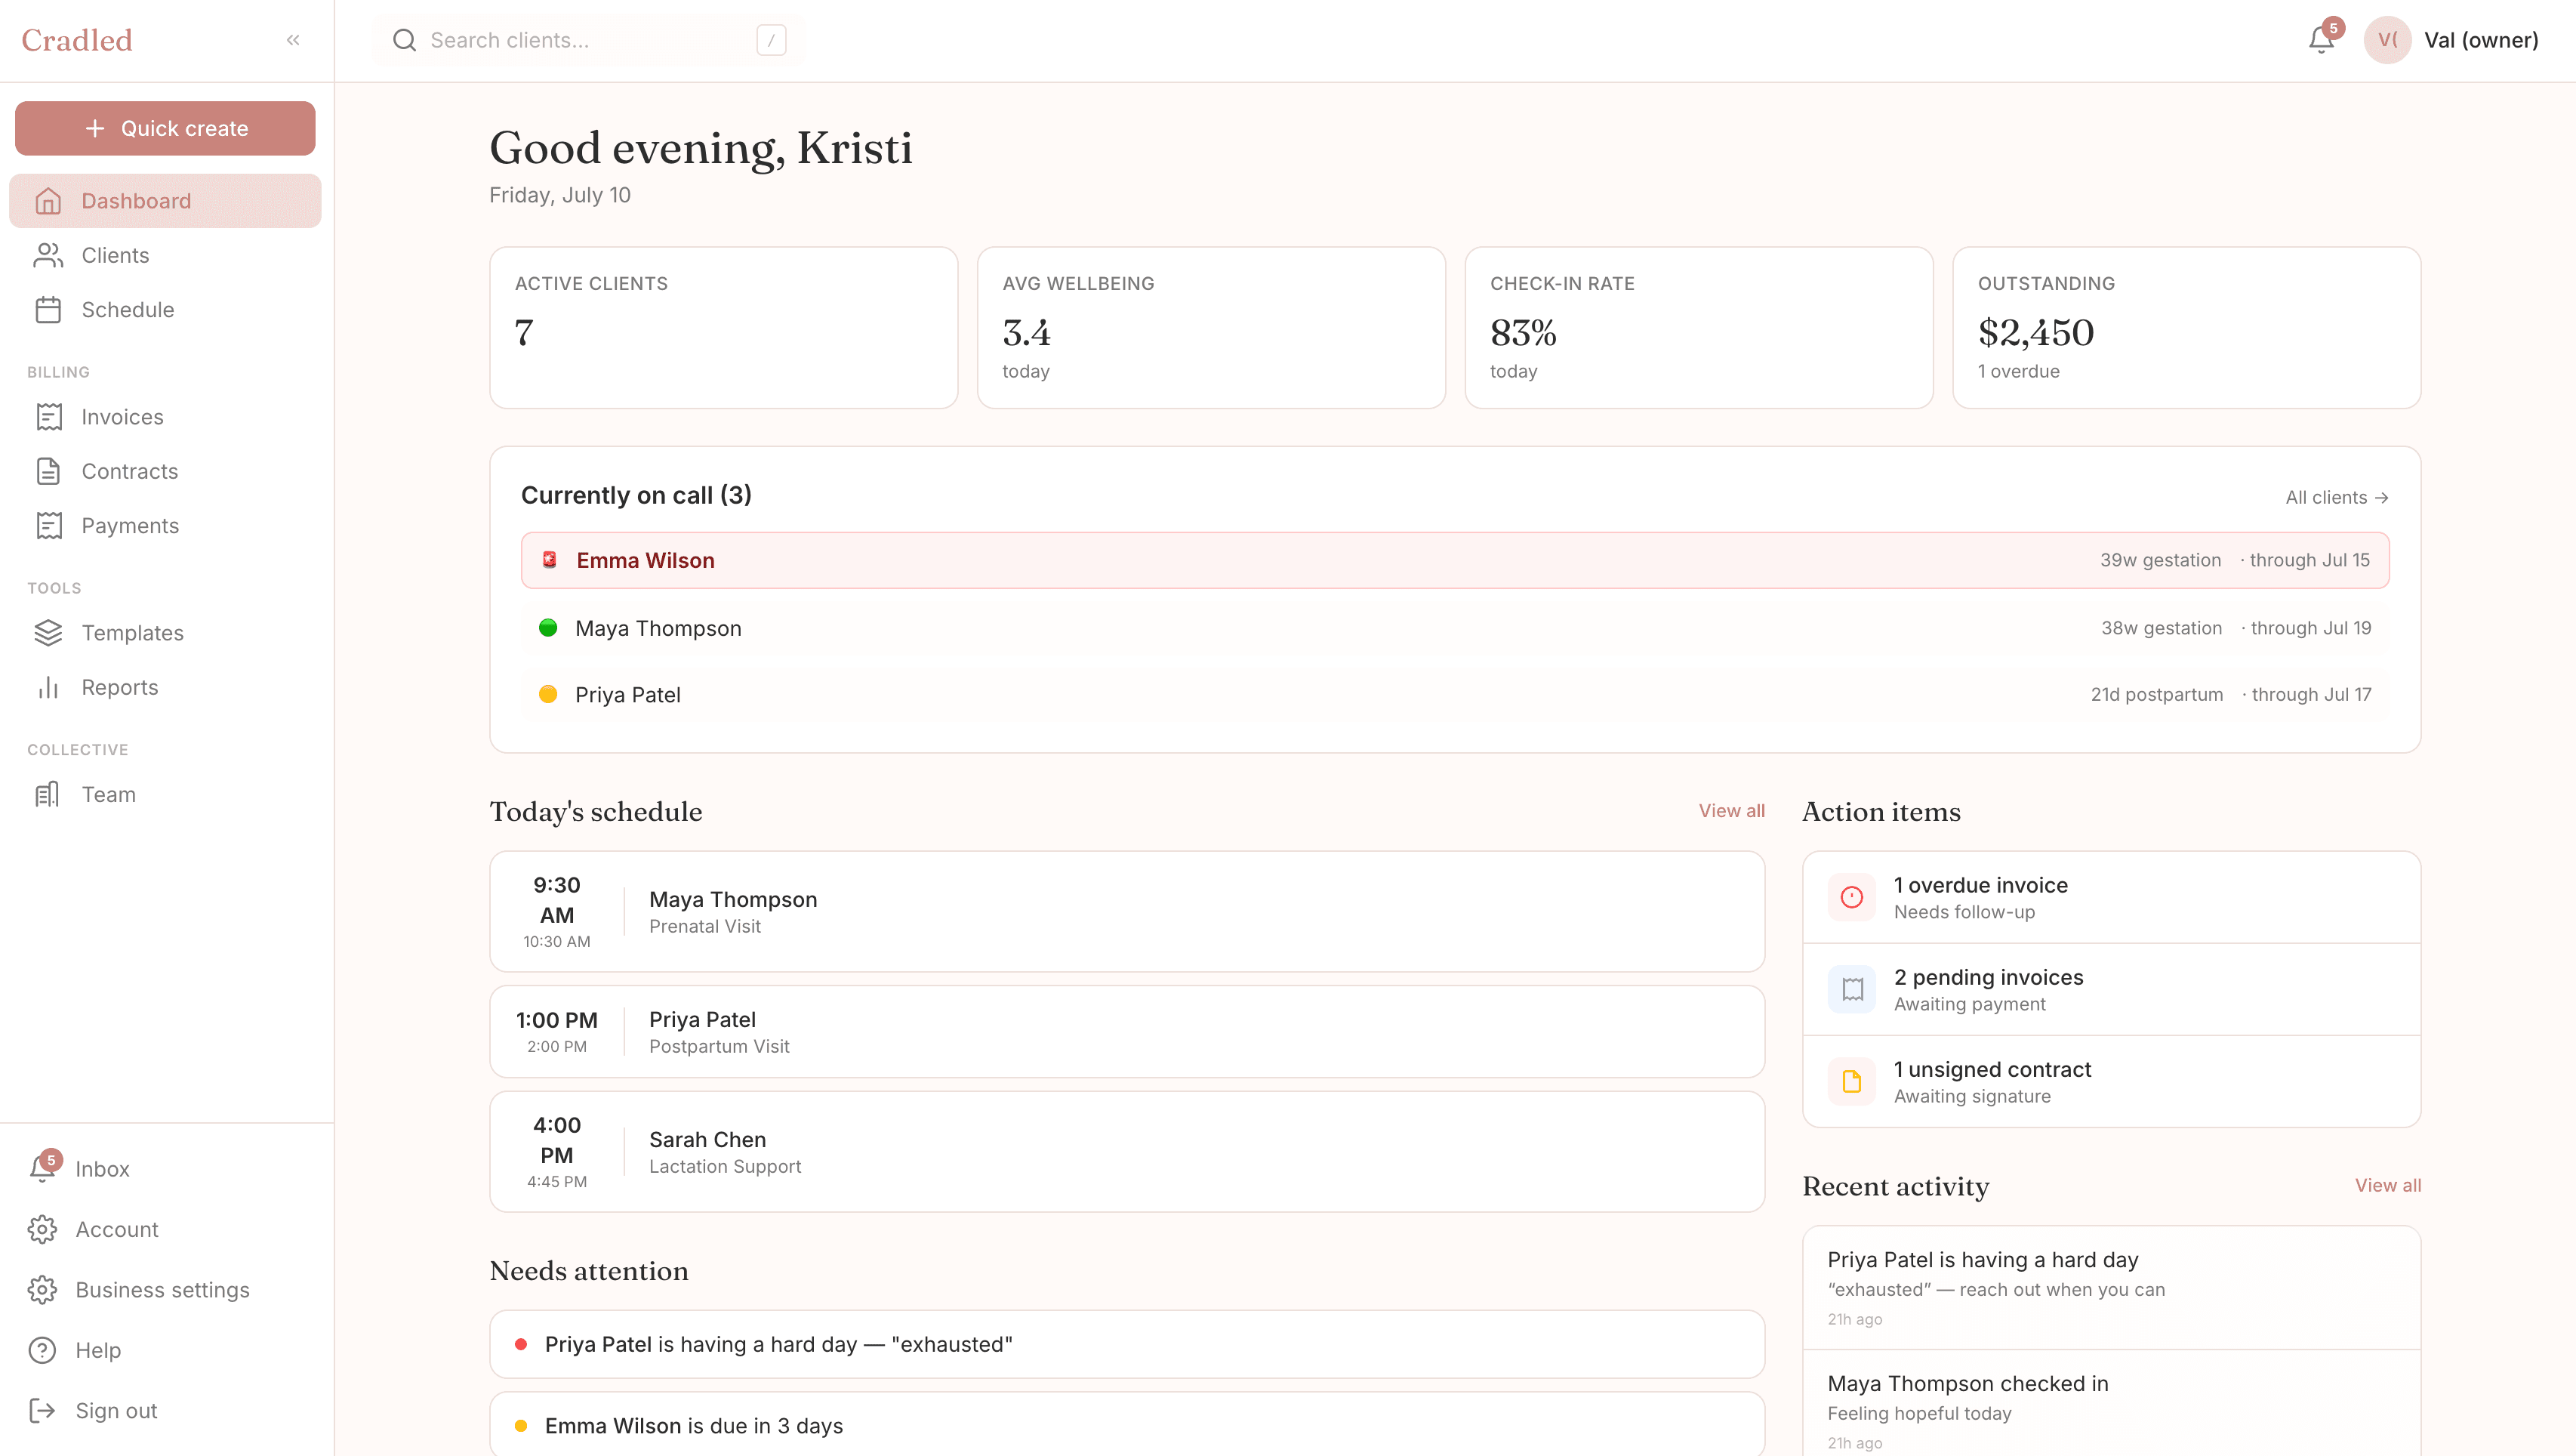Viewport: 2576px width, 1456px height.
Task: Open 'Maya Thompson checked in' activity
Action: 2111,1404
